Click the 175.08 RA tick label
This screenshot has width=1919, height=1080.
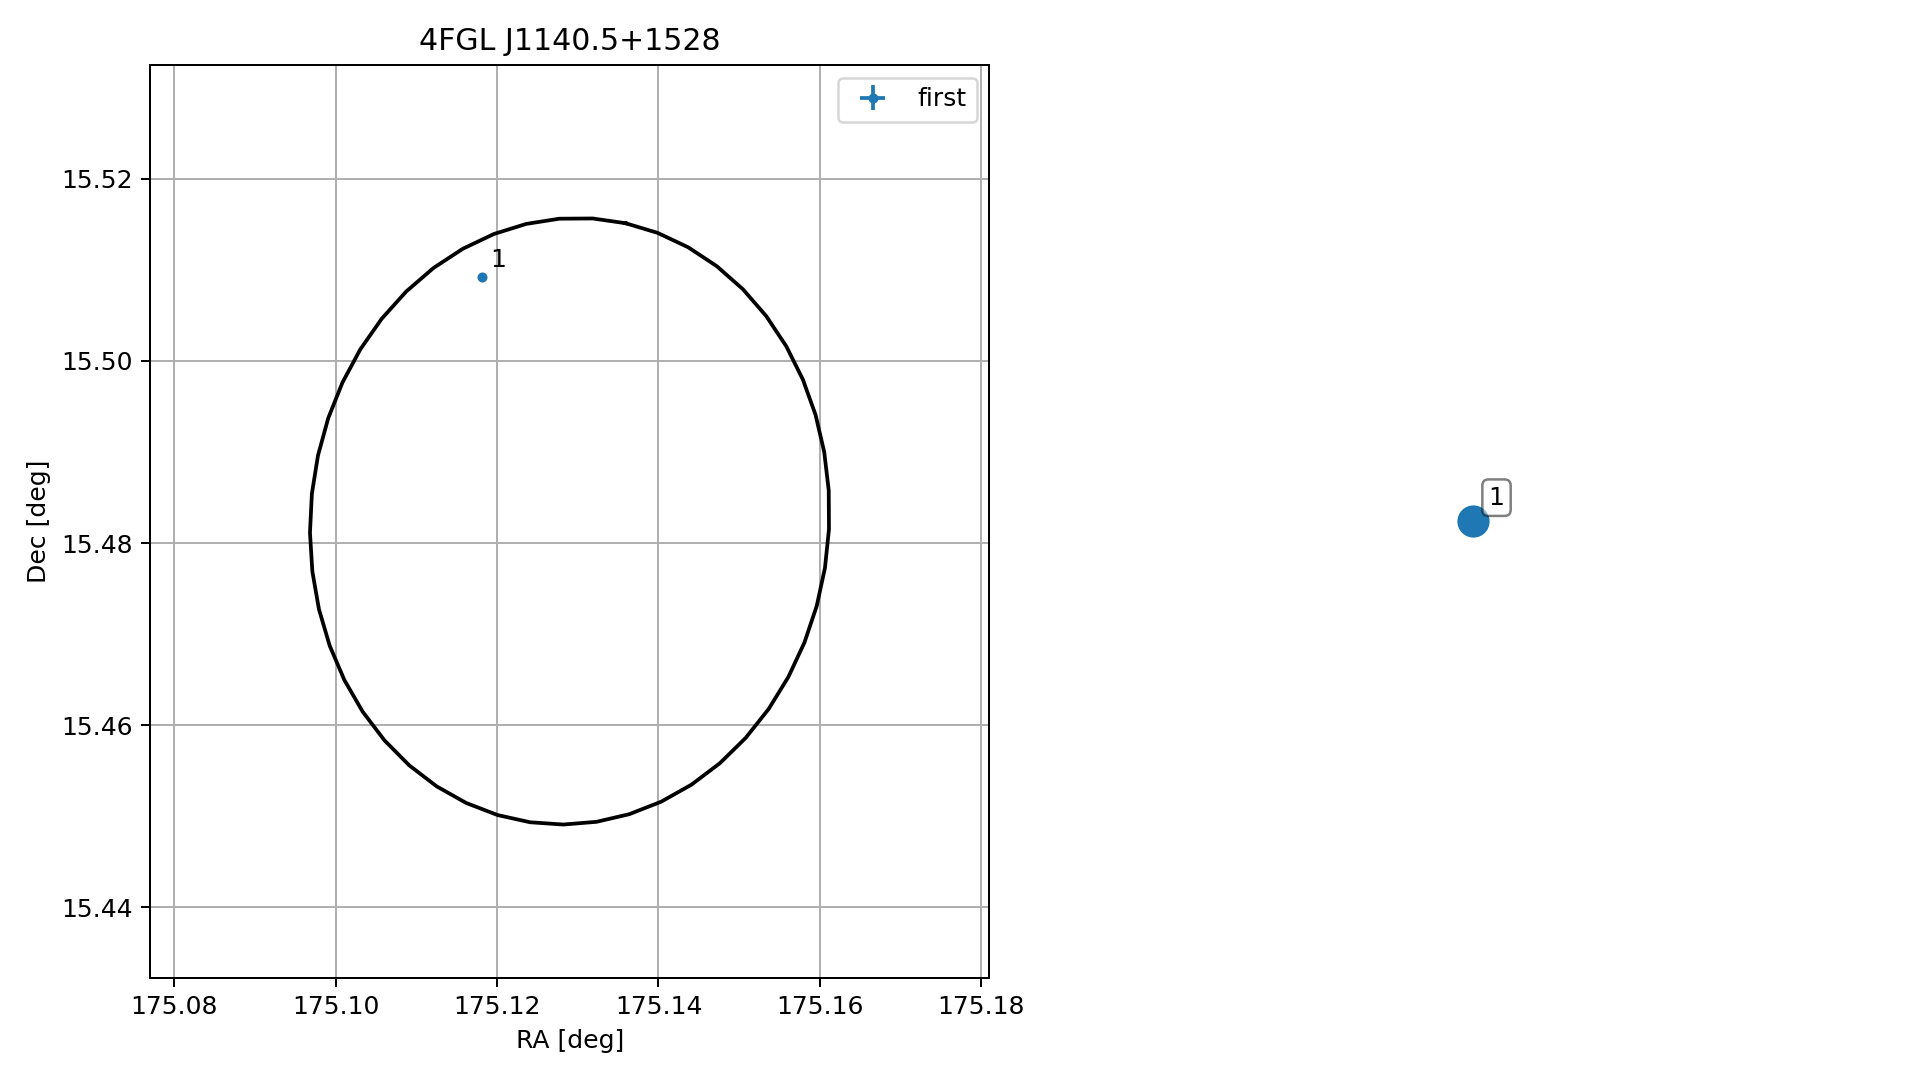point(174,1006)
